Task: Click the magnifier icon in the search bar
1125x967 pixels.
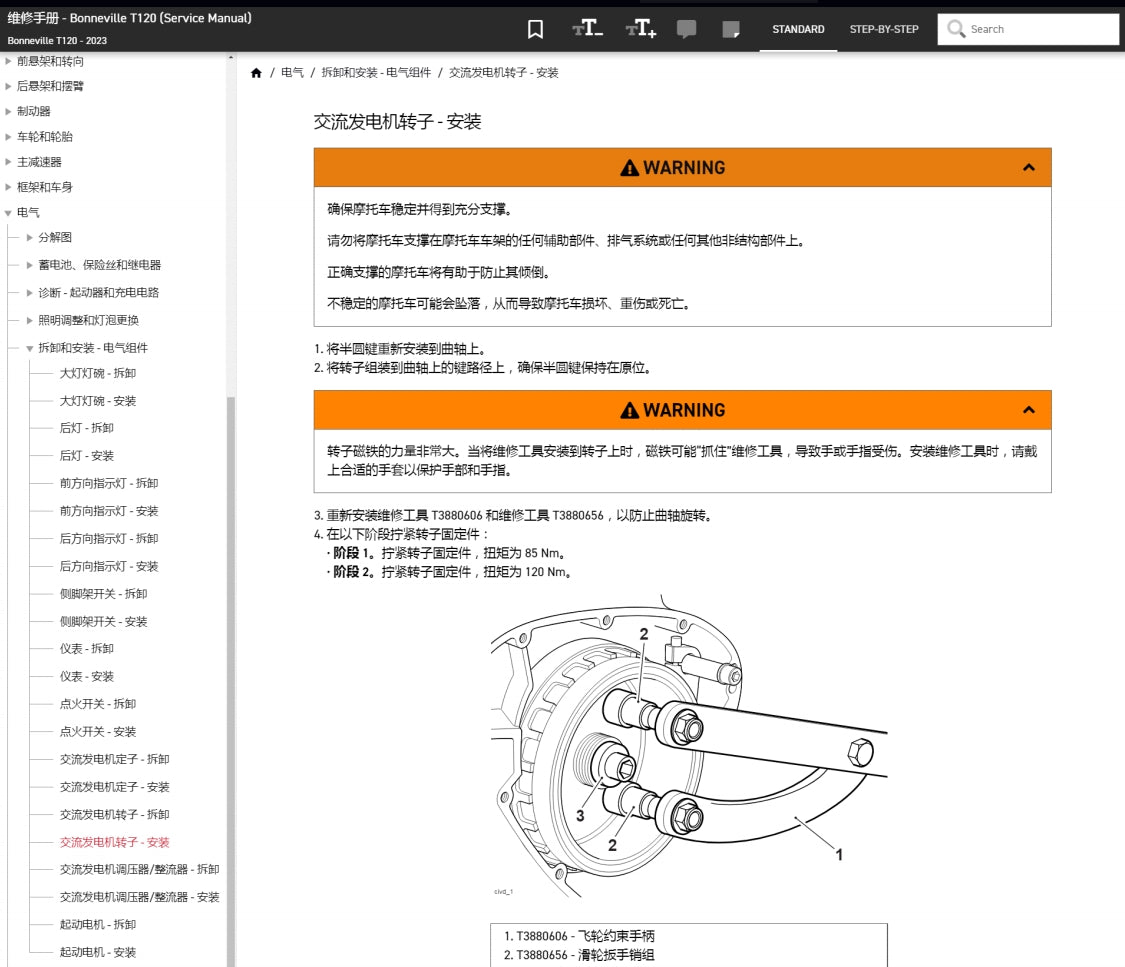Action: click(956, 29)
